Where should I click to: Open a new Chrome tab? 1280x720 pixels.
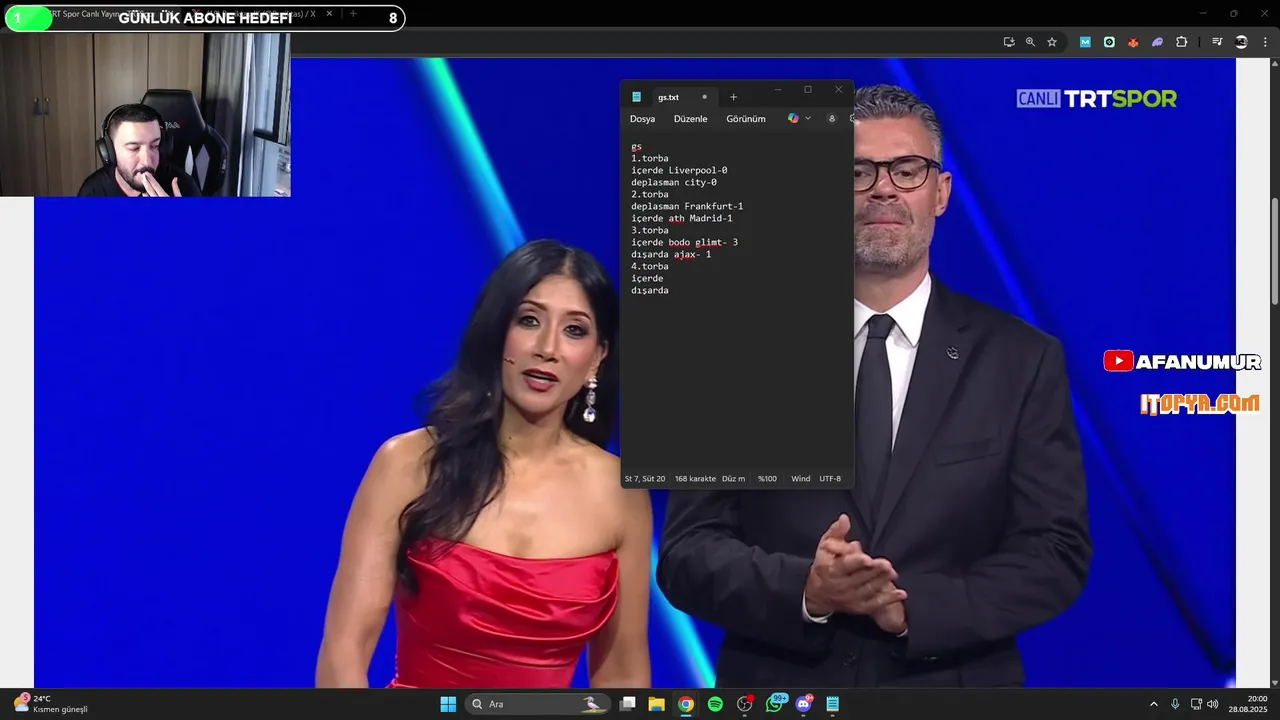coord(352,14)
